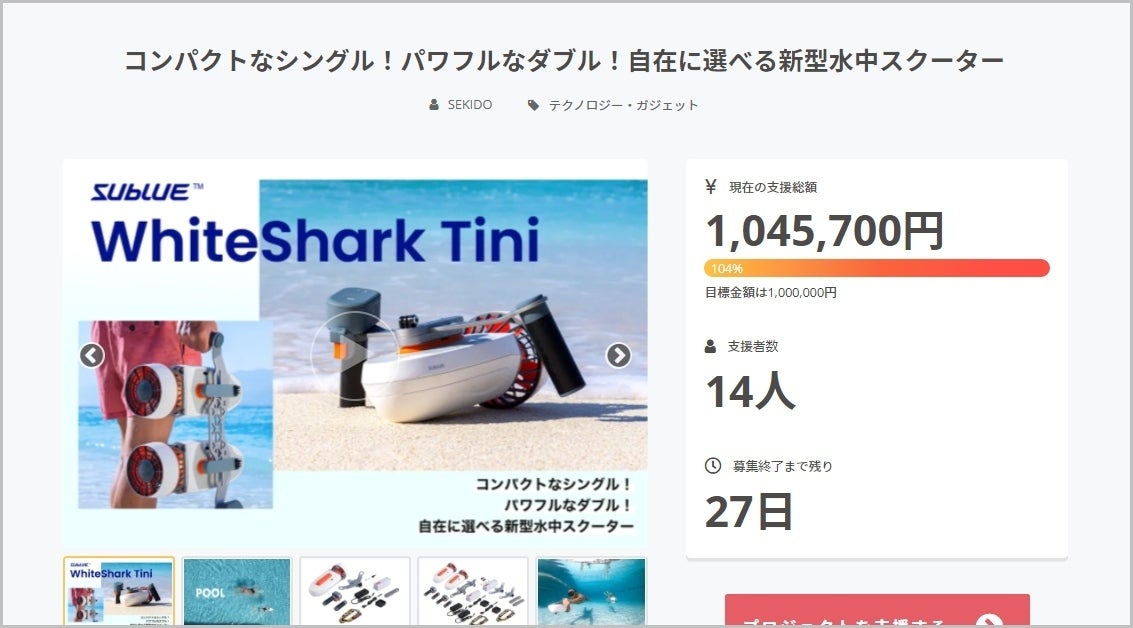This screenshot has width=1133, height=628.
Task: Play the WhiteShark Tini product video
Action: [x=354, y=354]
